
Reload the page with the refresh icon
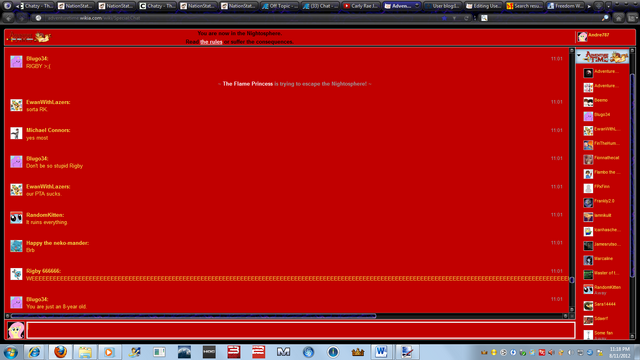tap(466, 18)
